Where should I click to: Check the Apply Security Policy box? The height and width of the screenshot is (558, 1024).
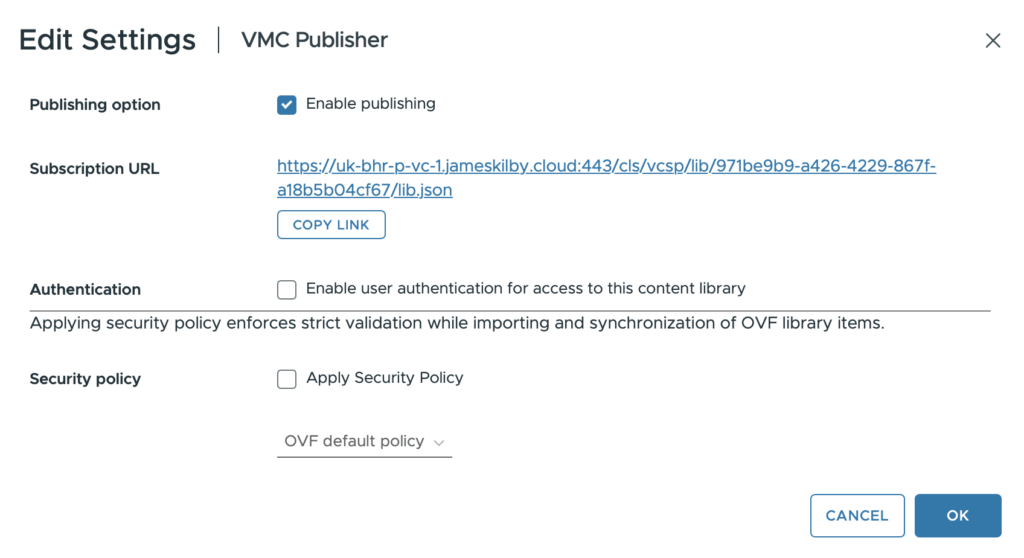287,379
